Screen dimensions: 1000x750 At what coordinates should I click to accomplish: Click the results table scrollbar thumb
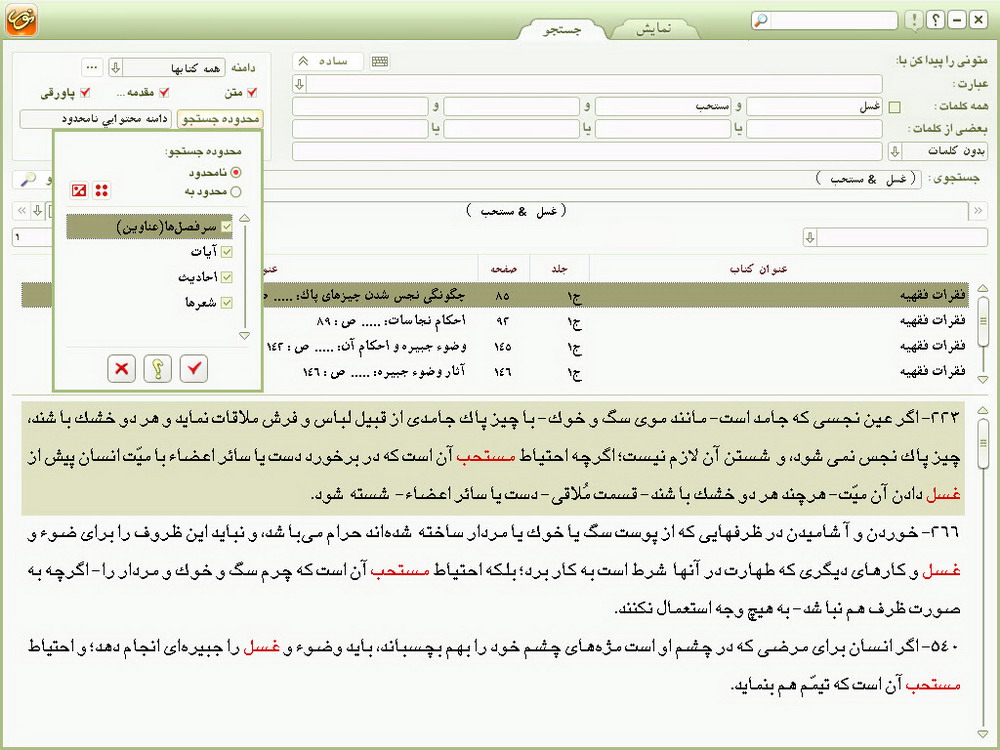tap(983, 321)
